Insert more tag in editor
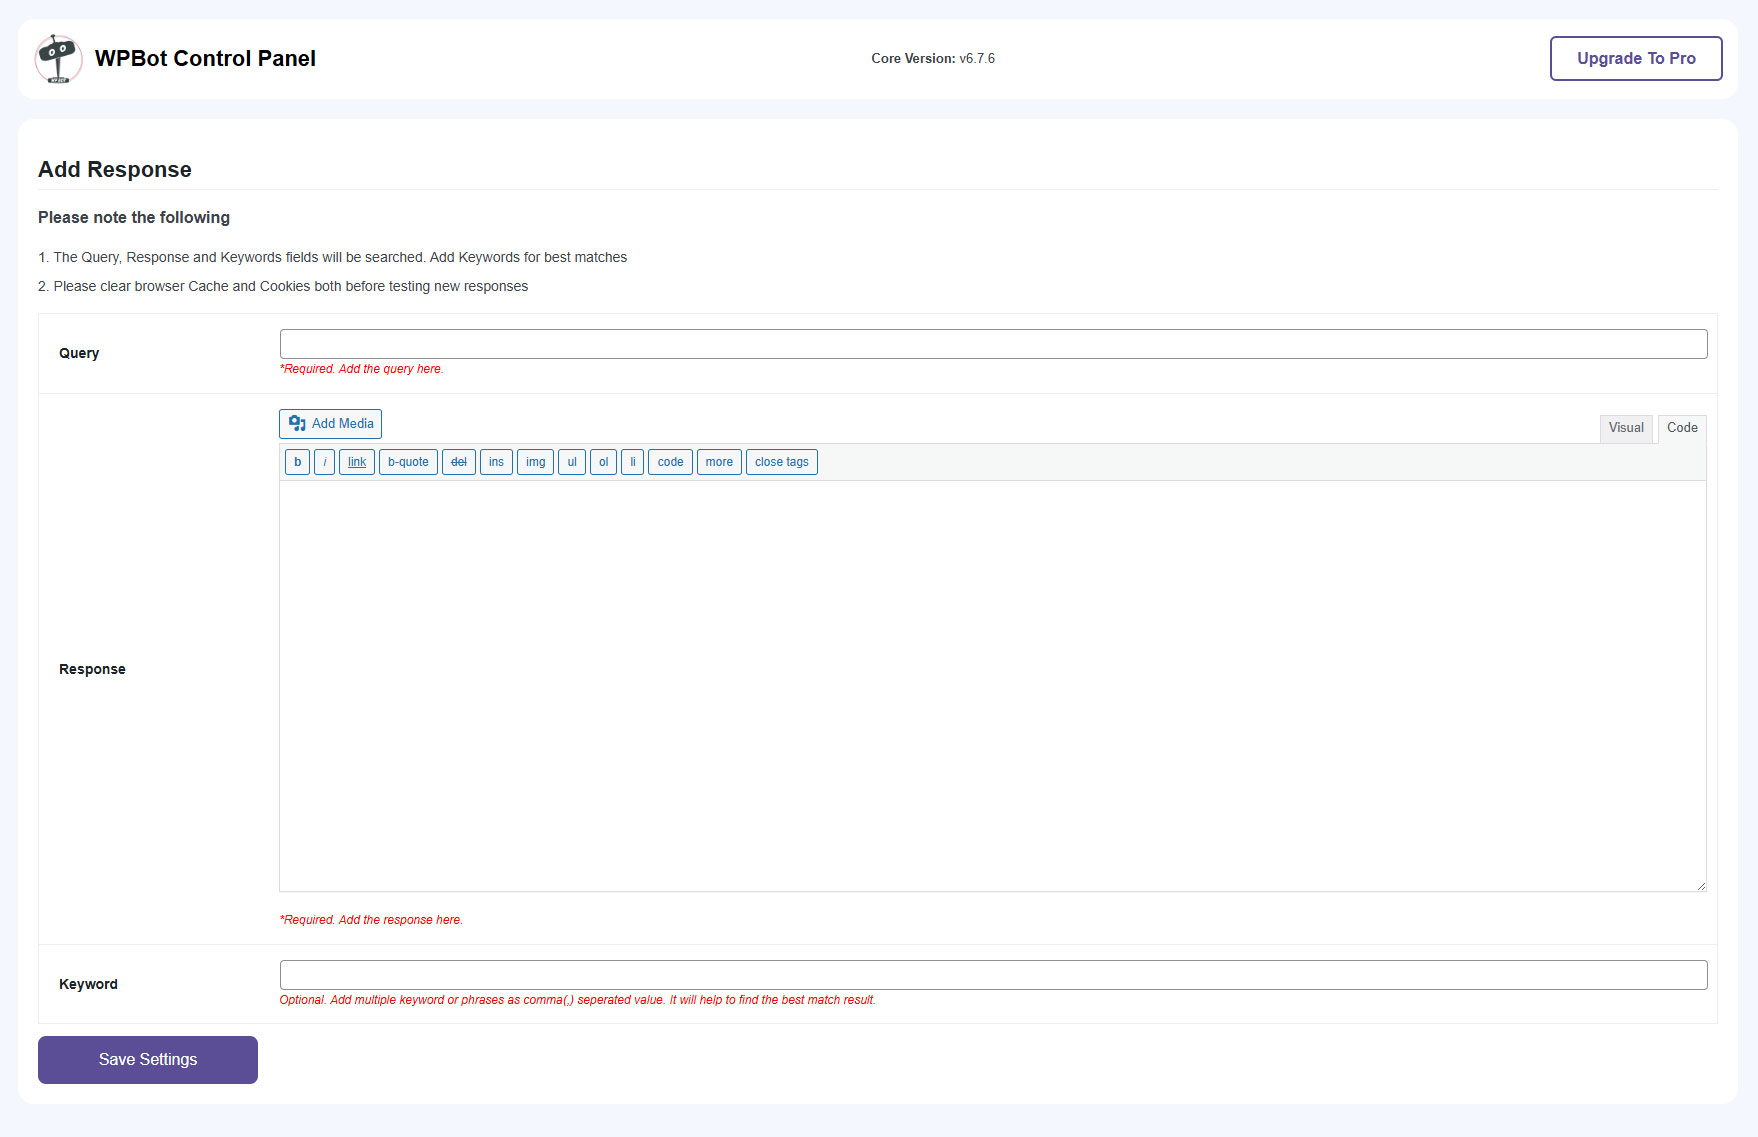1758x1137 pixels. click(719, 462)
